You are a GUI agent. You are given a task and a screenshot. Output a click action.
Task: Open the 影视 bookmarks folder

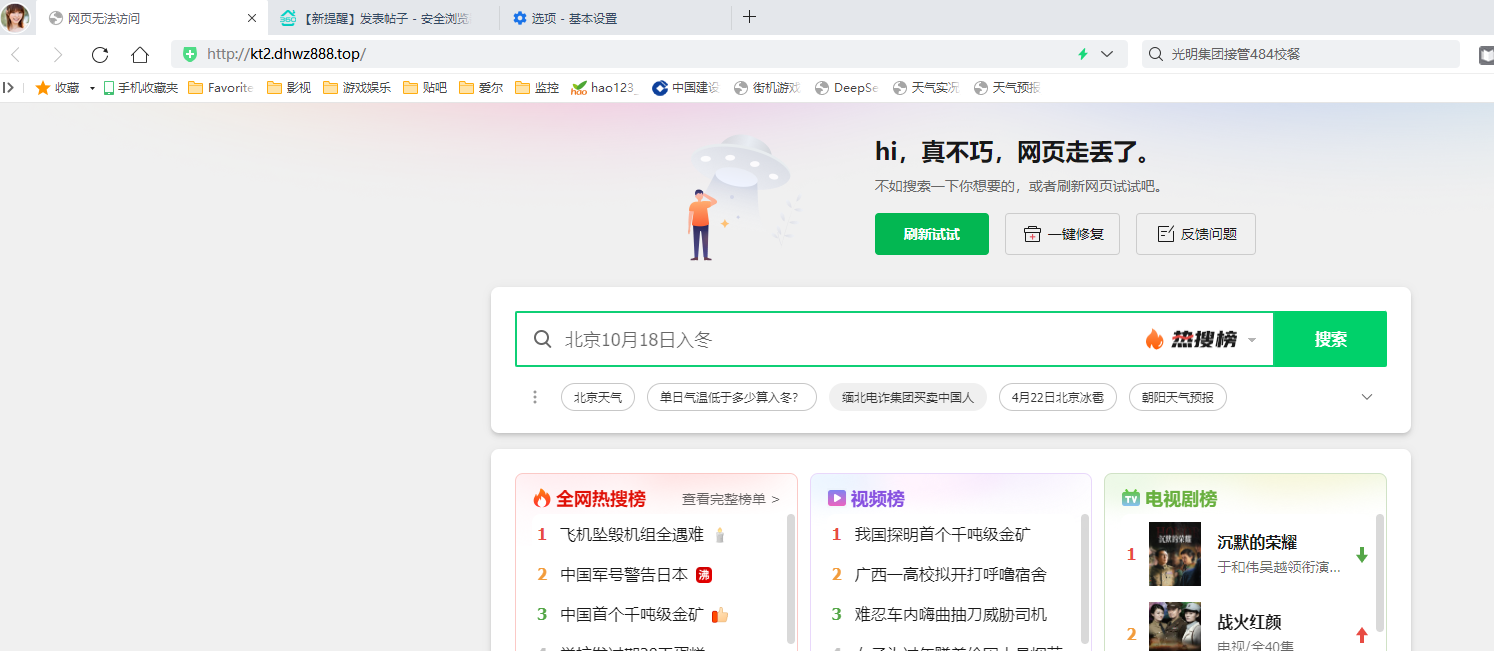click(289, 87)
